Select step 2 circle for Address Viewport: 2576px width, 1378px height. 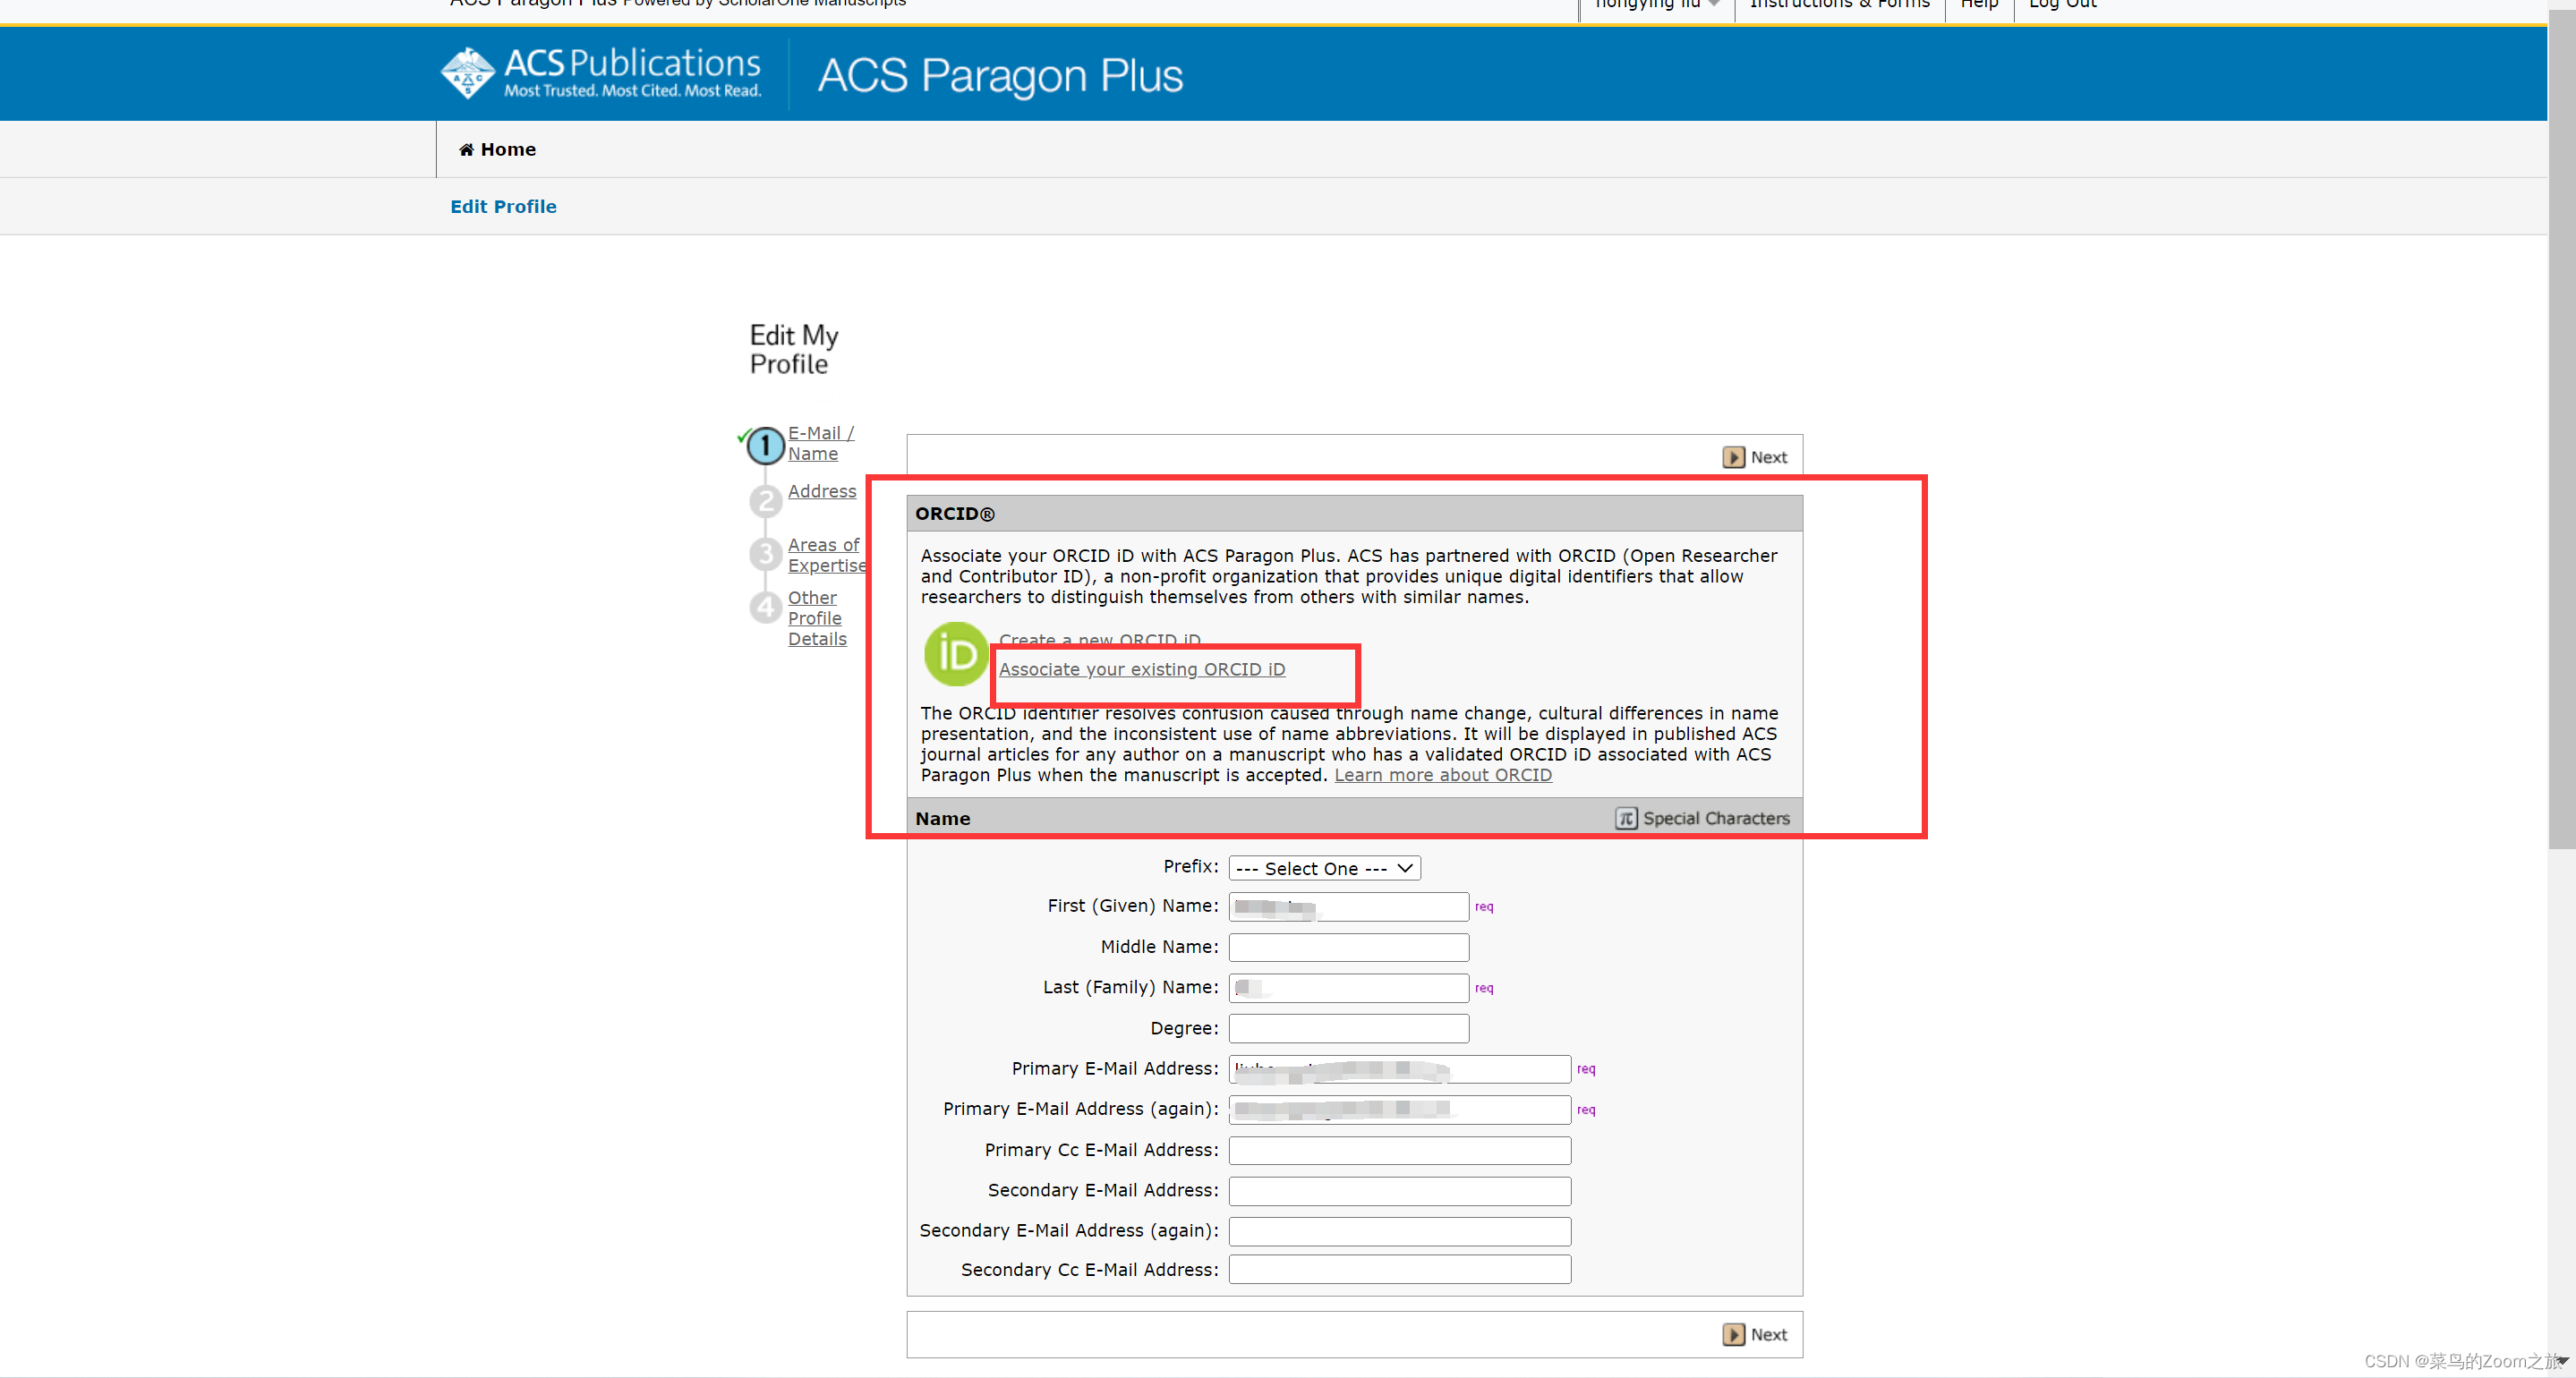point(766,500)
